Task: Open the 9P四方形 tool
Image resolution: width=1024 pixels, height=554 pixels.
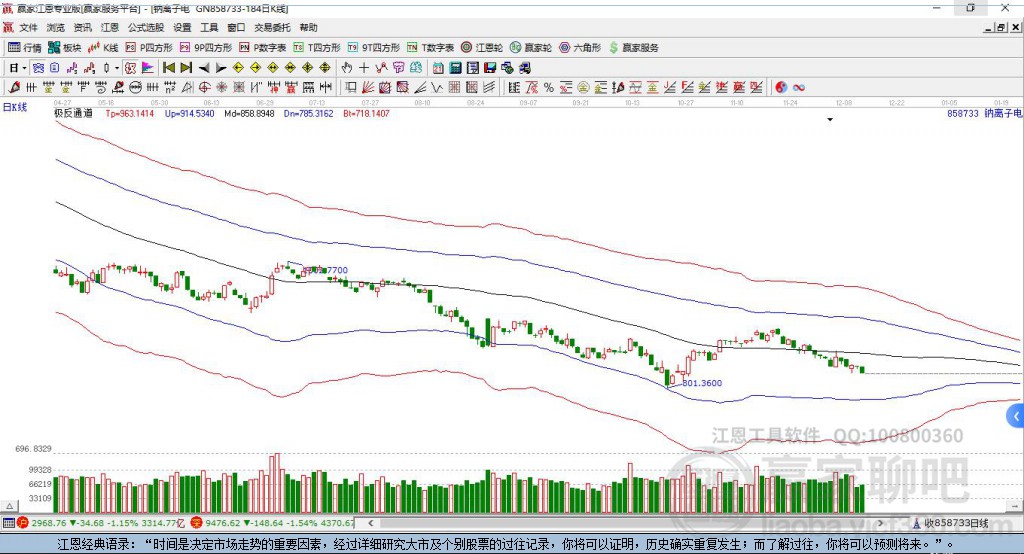Action: (206, 48)
